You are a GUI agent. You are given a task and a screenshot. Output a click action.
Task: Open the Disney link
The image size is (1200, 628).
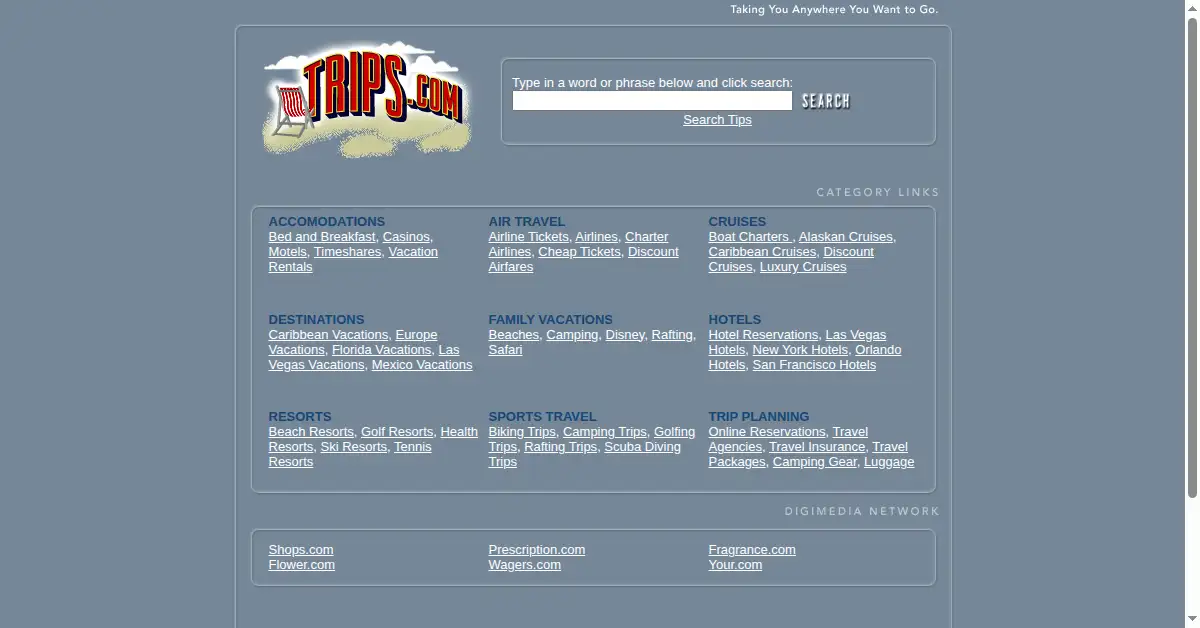(625, 335)
